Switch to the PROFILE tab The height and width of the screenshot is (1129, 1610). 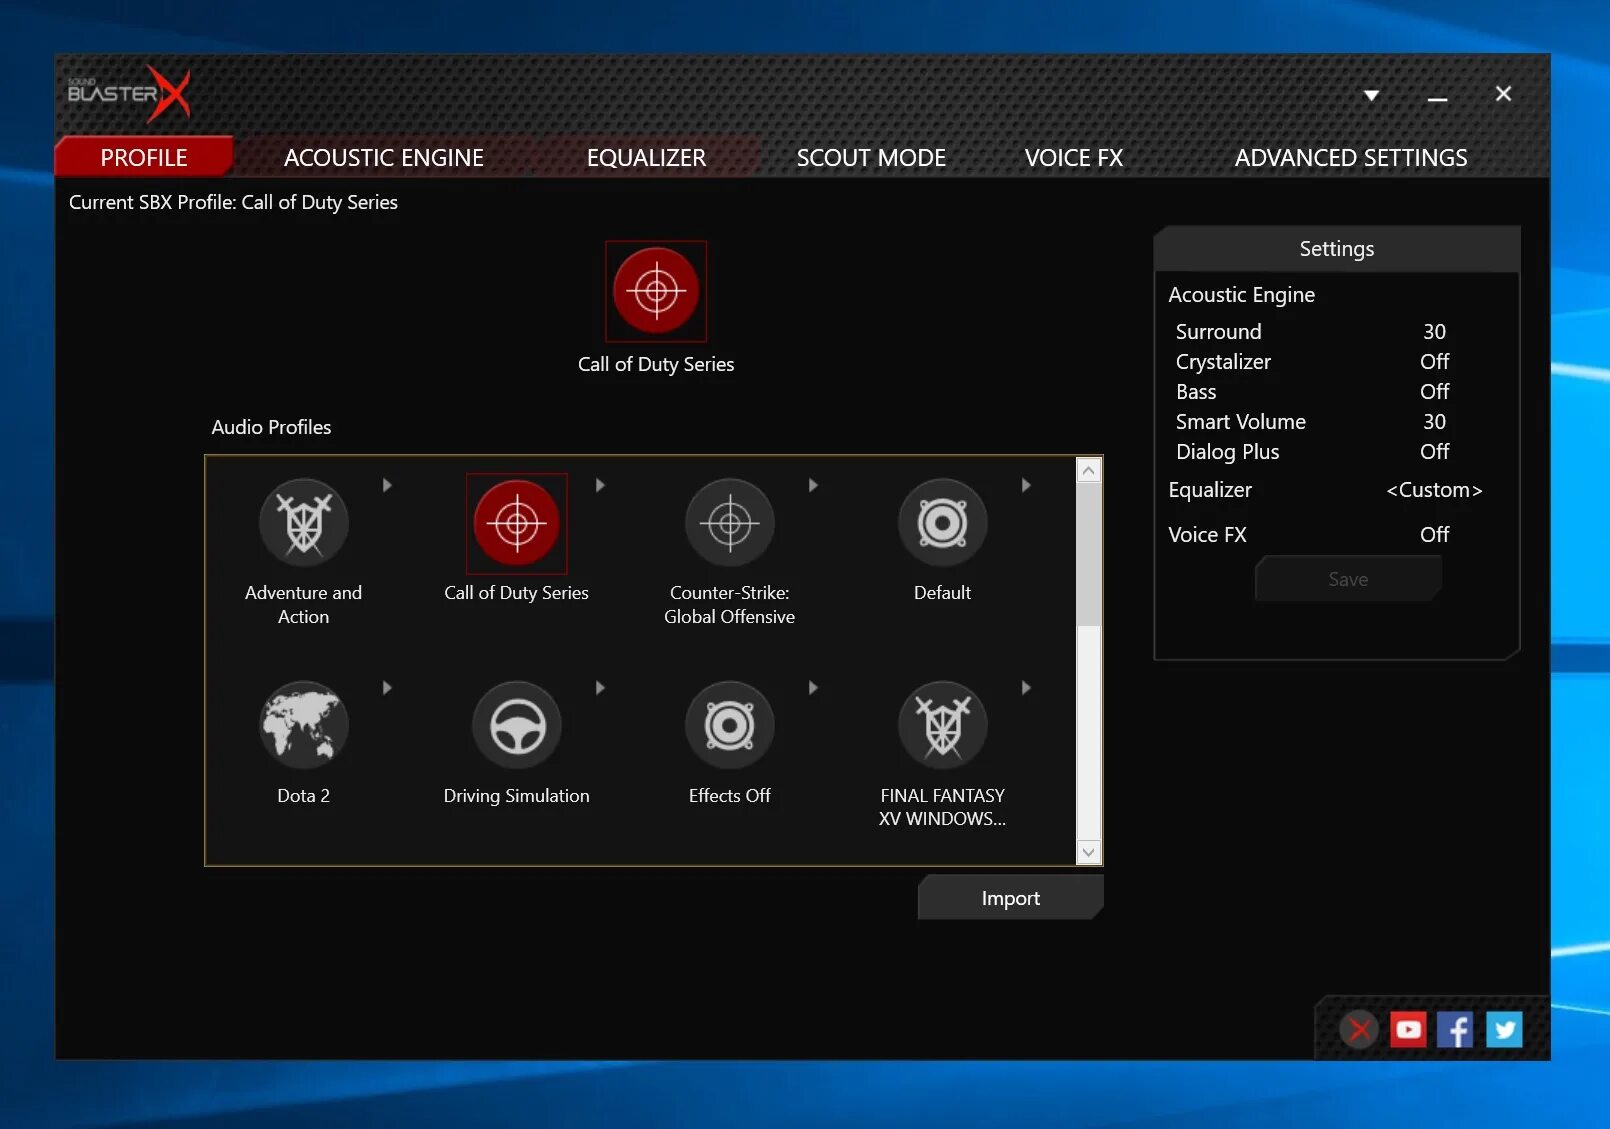pyautogui.click(x=144, y=157)
